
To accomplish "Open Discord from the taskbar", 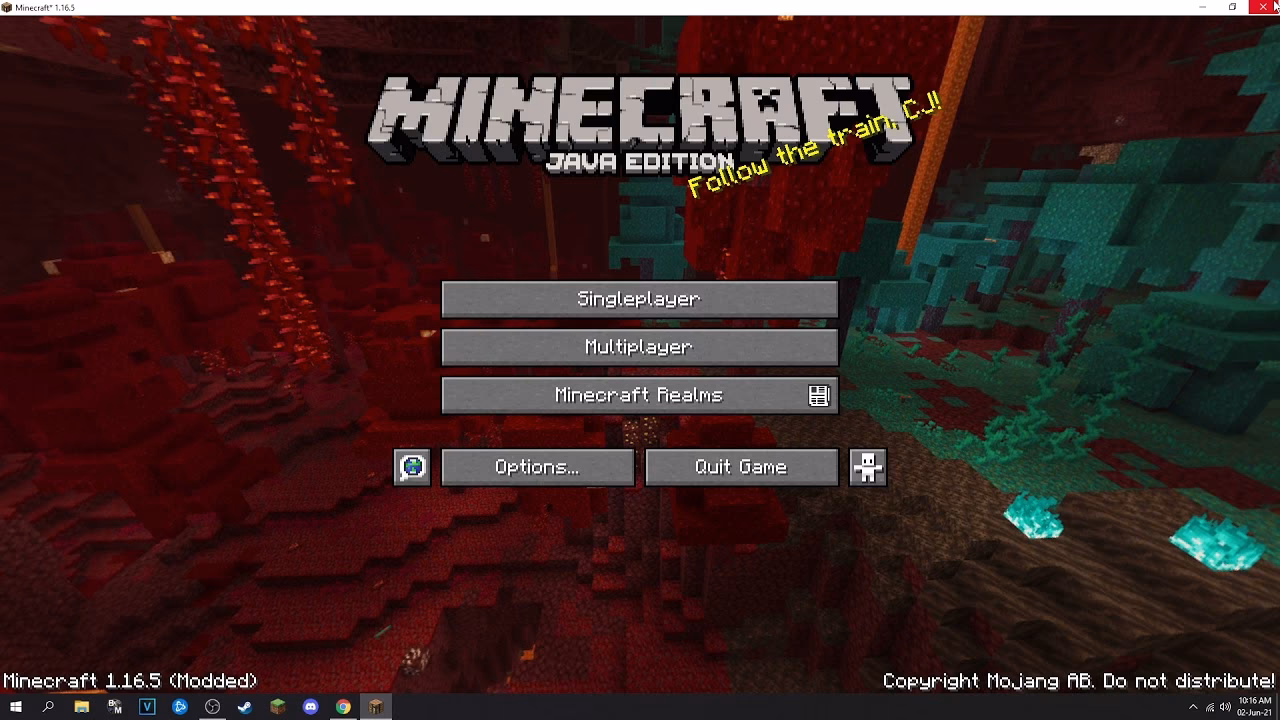I will pos(310,707).
